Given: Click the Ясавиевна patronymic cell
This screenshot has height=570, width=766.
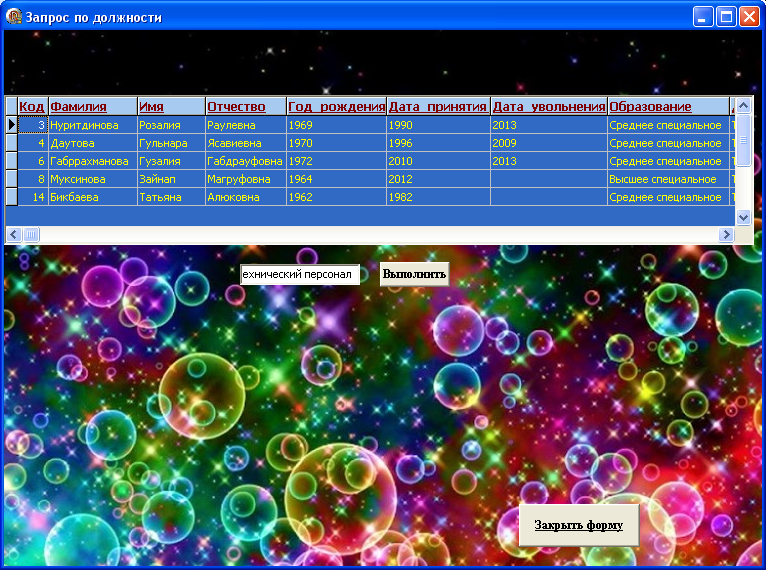Looking at the screenshot, I should pyautogui.click(x=246, y=143).
